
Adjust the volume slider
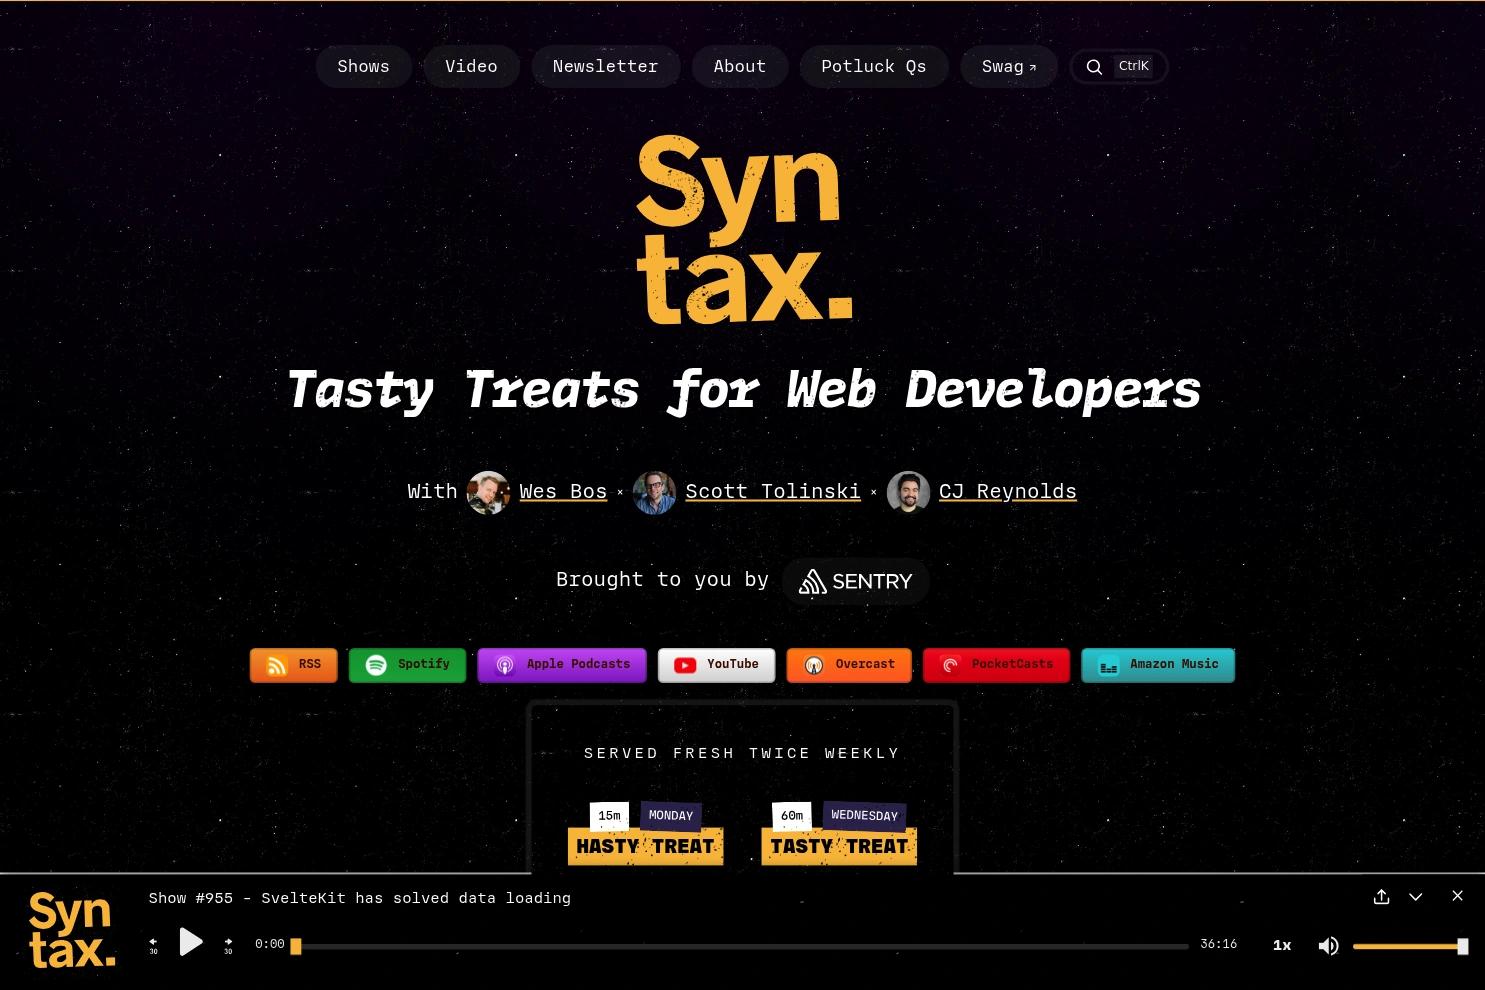pyautogui.click(x=1410, y=946)
